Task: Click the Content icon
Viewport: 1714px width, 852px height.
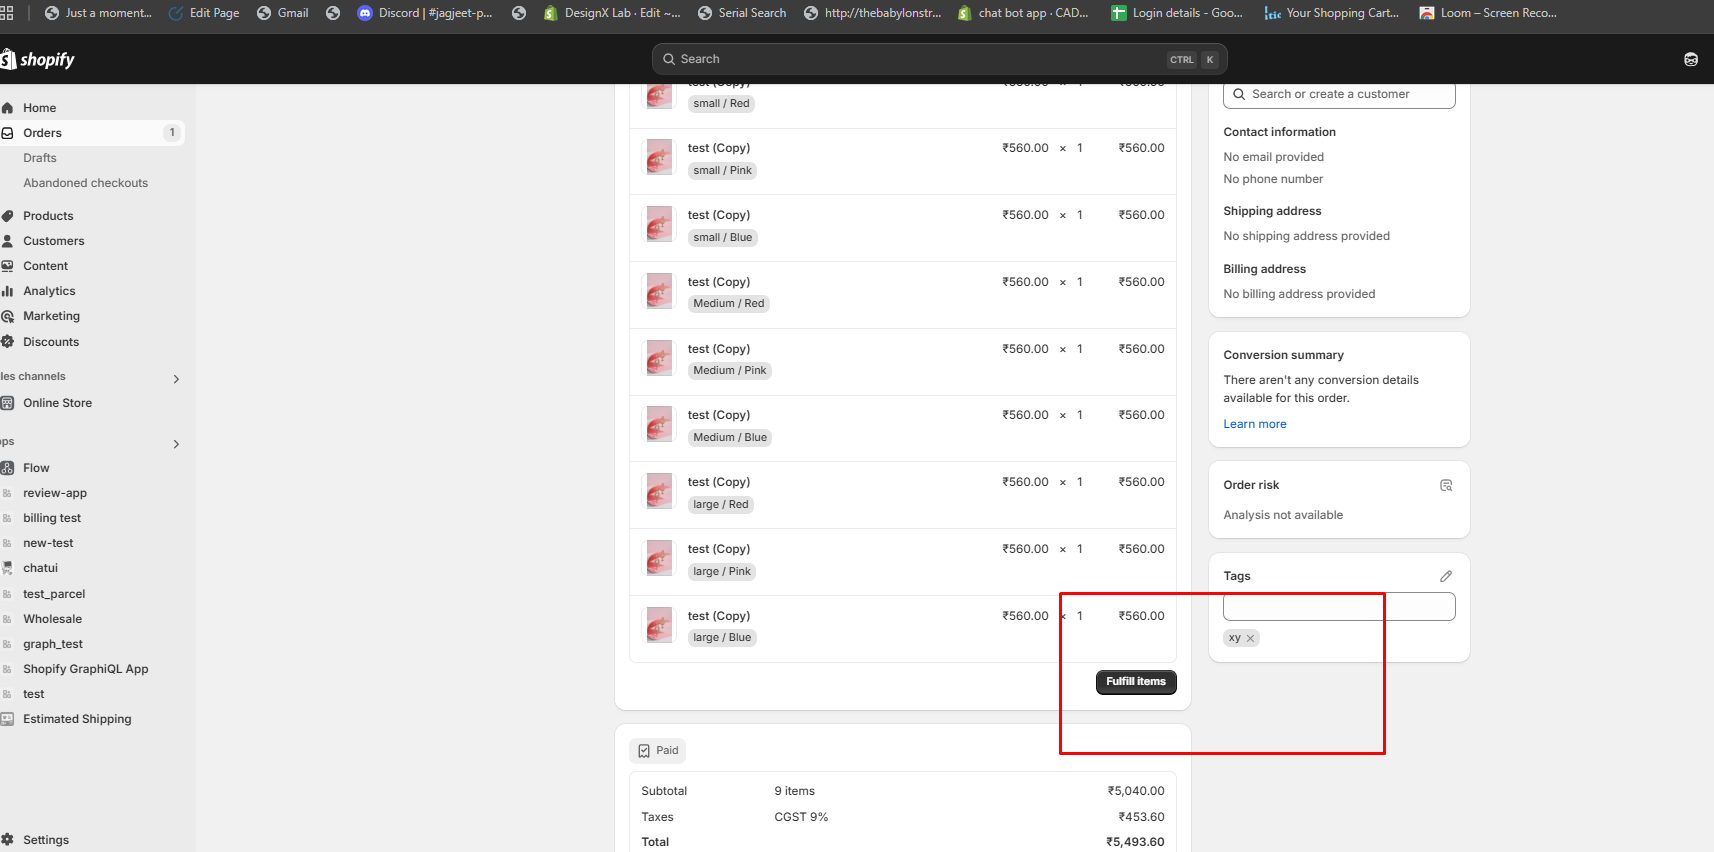Action: tap(7, 266)
